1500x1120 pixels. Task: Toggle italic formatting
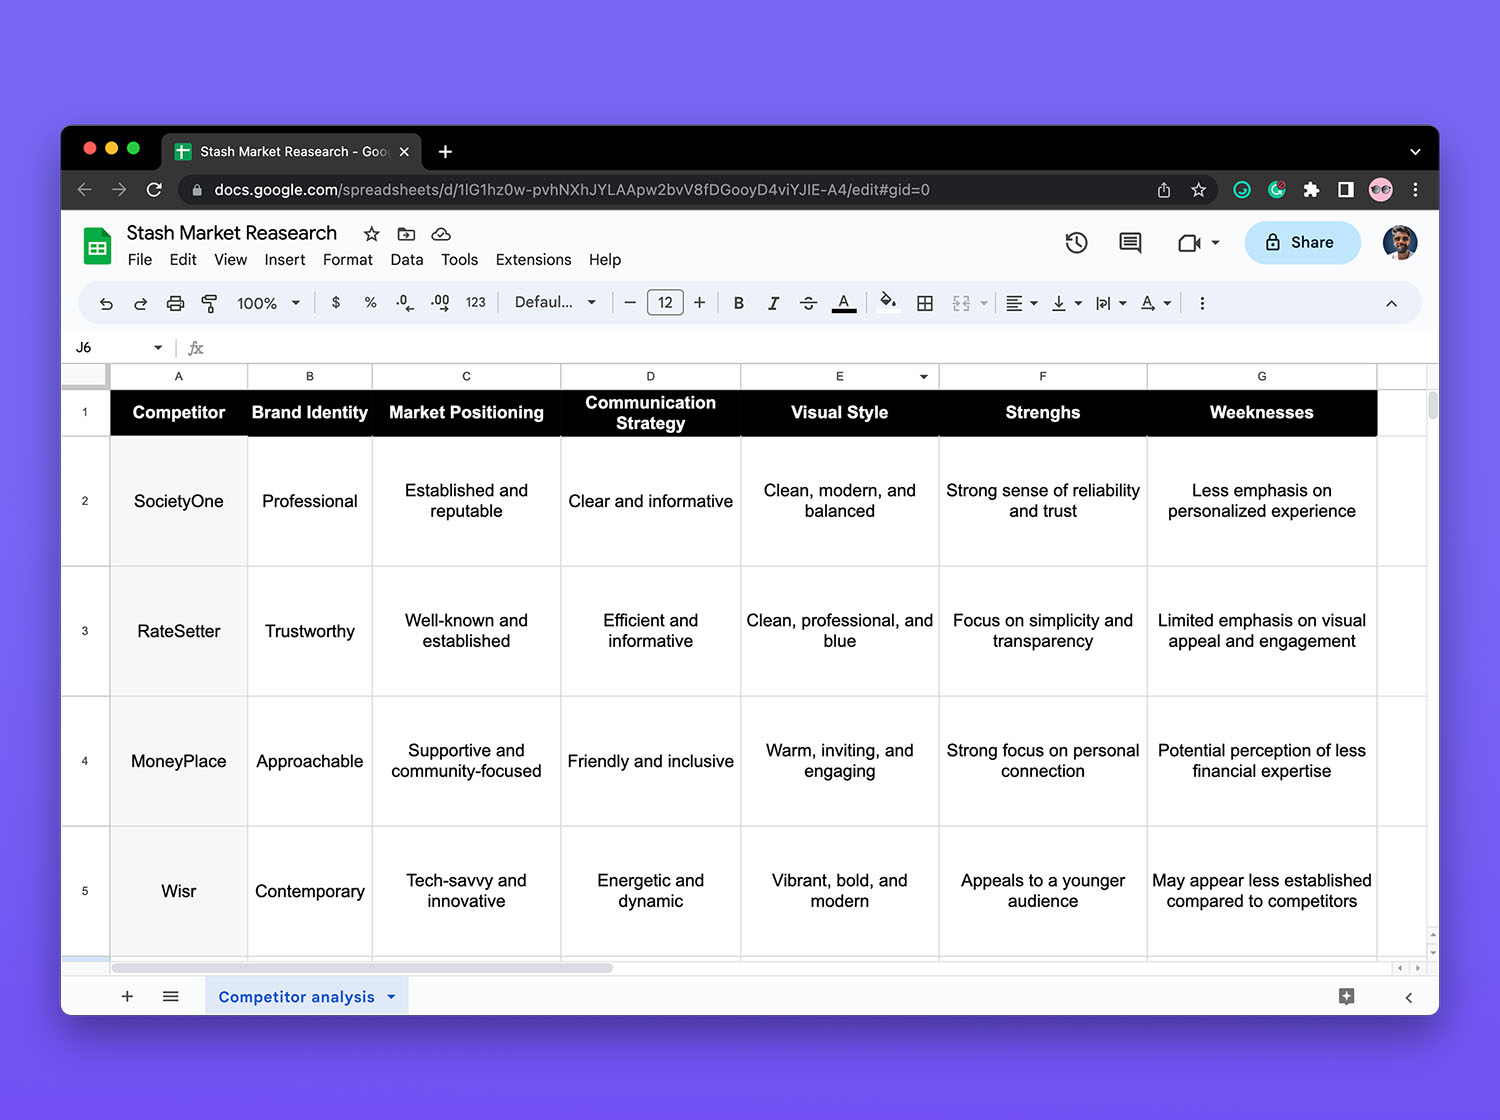coord(773,303)
